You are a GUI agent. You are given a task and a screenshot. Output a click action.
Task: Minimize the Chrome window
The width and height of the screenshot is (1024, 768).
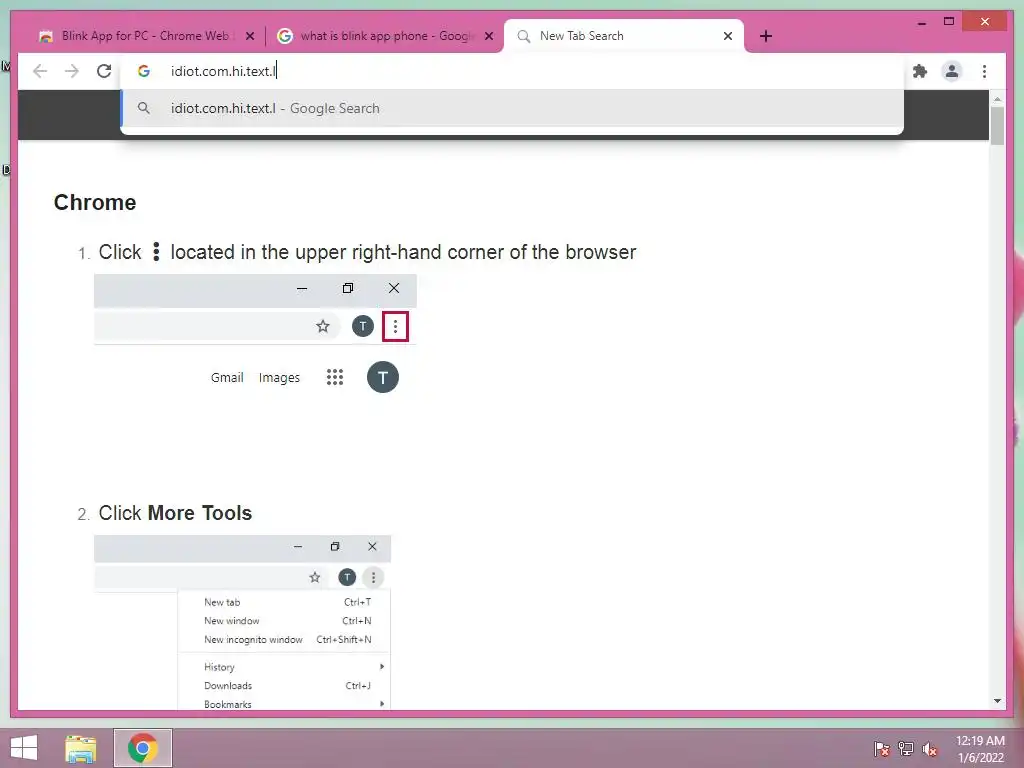(x=921, y=23)
